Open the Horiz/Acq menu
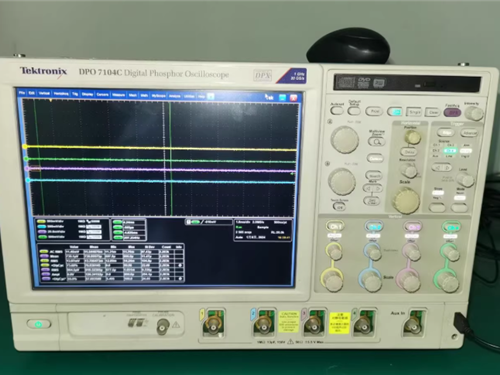The width and height of the screenshot is (500, 375). tap(61, 94)
